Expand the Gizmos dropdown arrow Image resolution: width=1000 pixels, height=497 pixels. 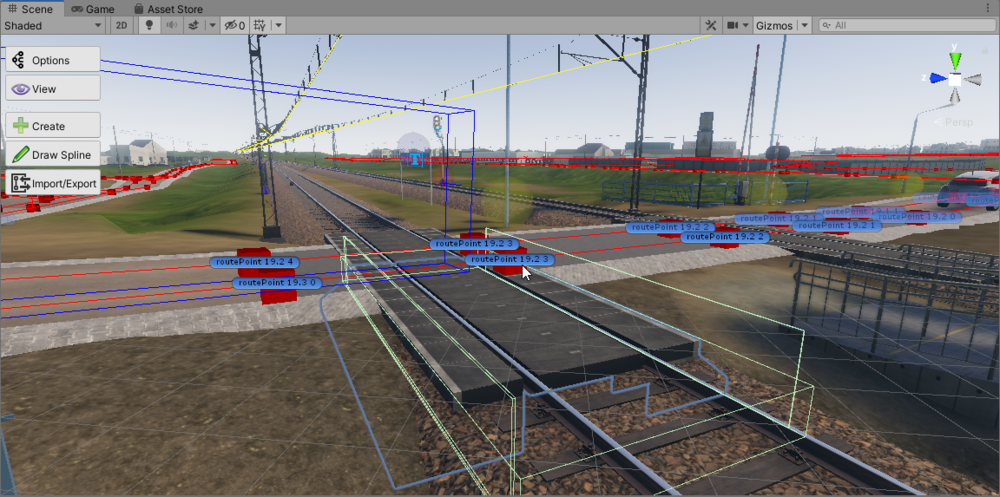[804, 26]
